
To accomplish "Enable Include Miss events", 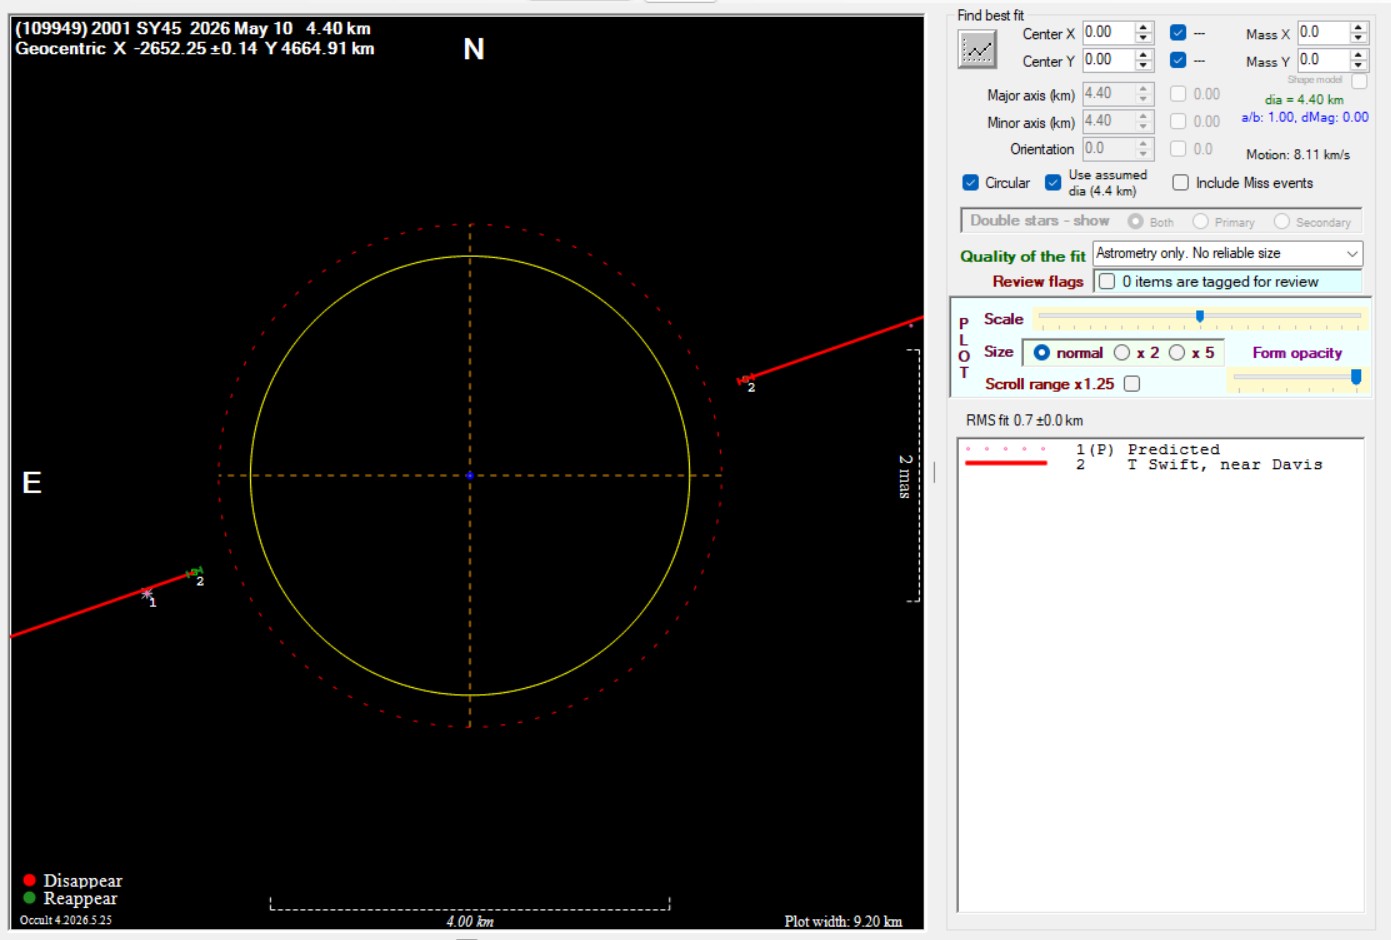I will click(x=1181, y=182).
